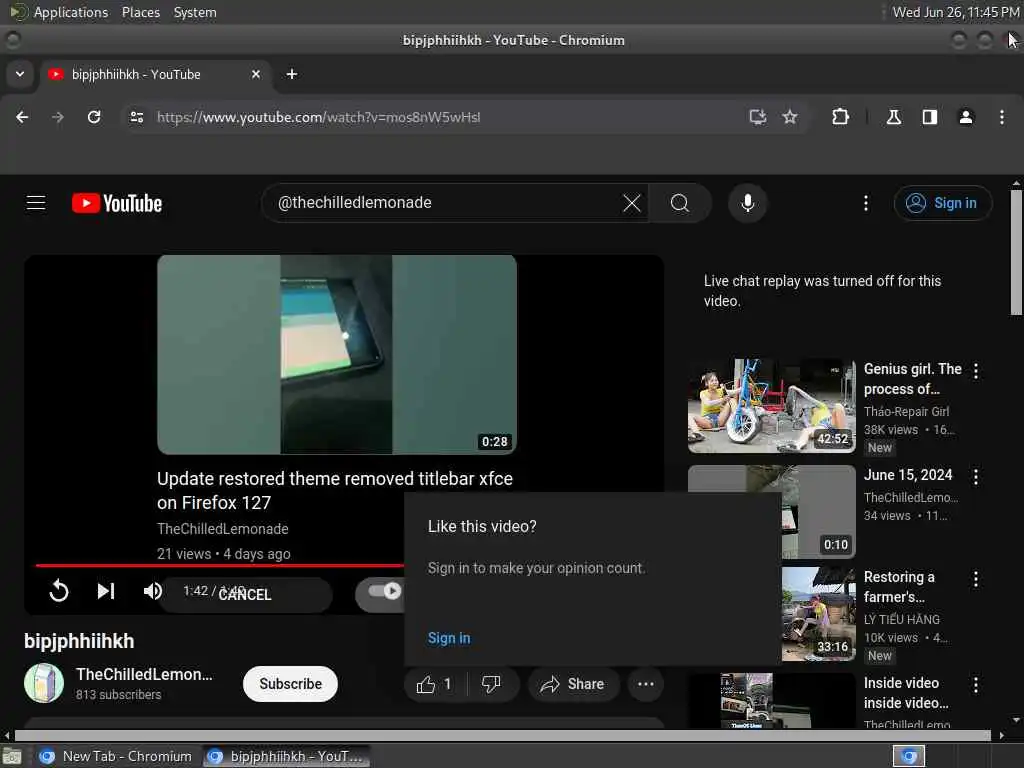Mute the video volume
Screen dimensions: 1024x768
tap(153, 591)
